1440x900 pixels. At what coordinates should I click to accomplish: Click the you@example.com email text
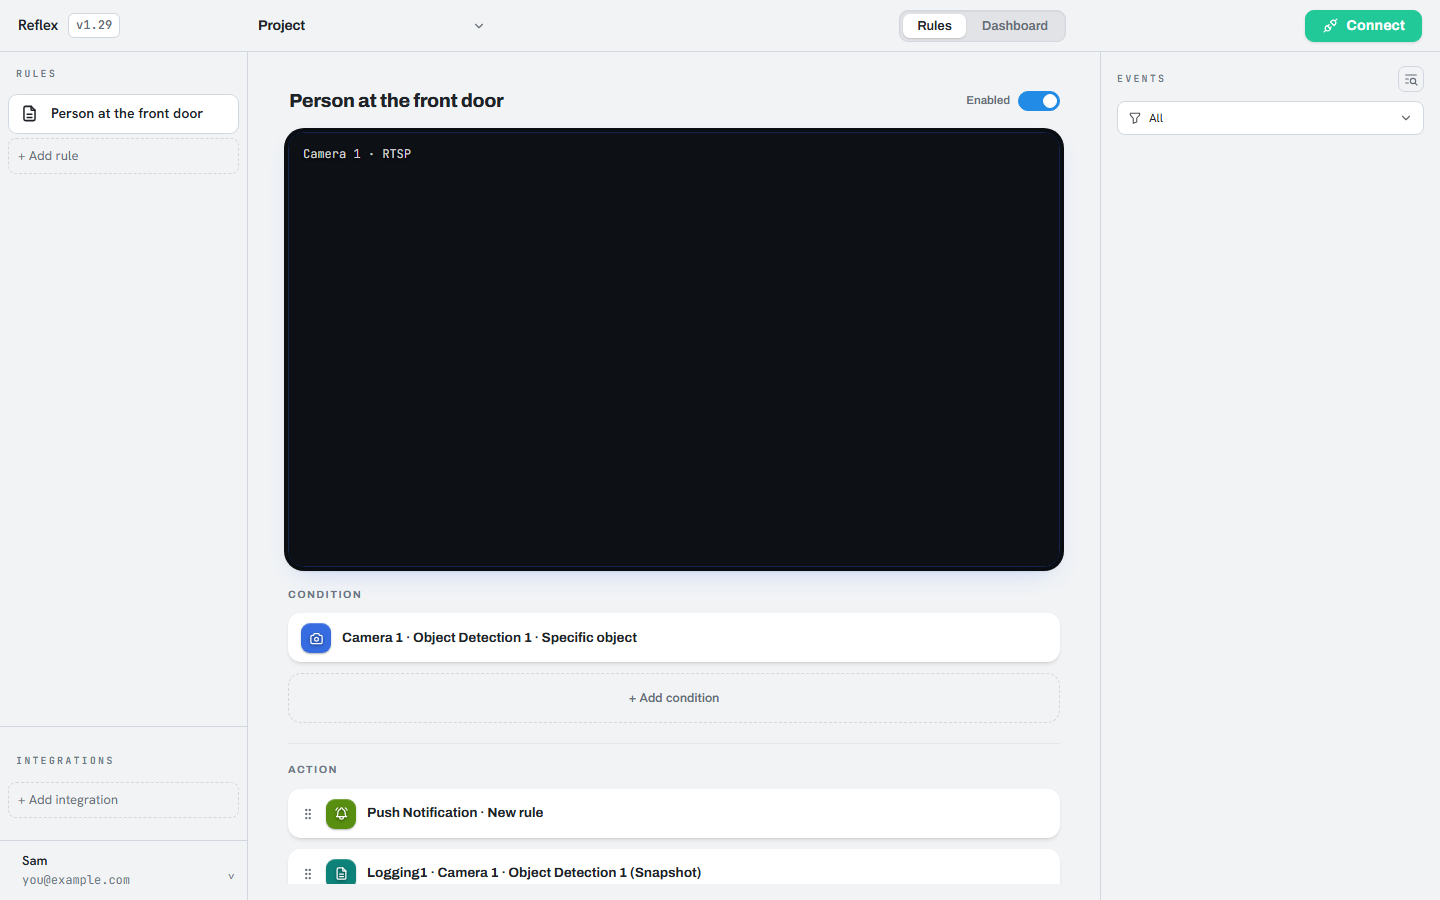coord(76,880)
